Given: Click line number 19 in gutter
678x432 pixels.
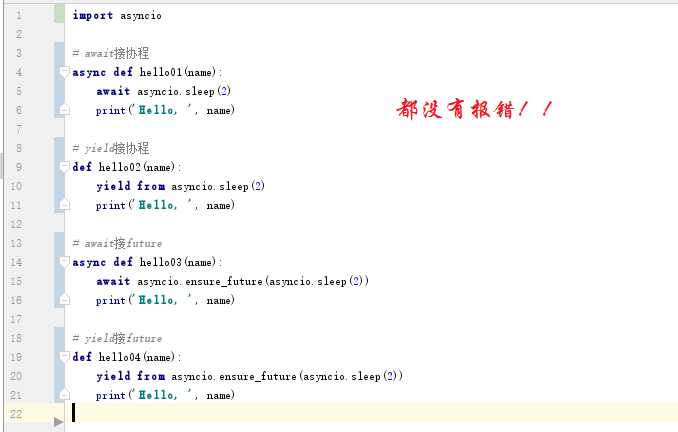Looking at the screenshot, I should tap(16, 358).
